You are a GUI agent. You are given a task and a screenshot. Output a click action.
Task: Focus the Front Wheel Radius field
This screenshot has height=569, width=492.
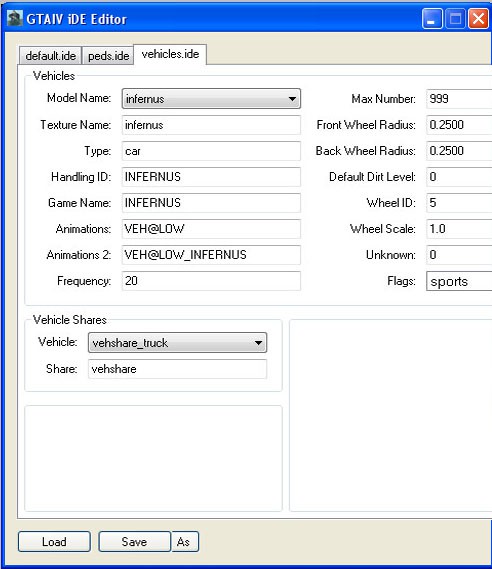[x=459, y=125]
